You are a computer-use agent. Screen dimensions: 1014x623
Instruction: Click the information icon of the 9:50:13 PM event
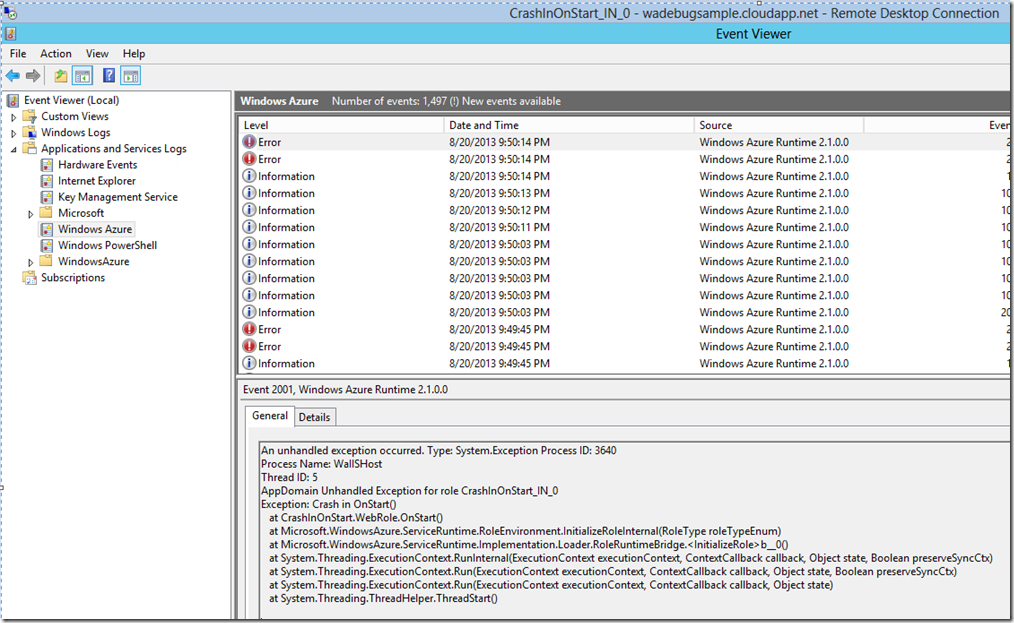pos(249,193)
